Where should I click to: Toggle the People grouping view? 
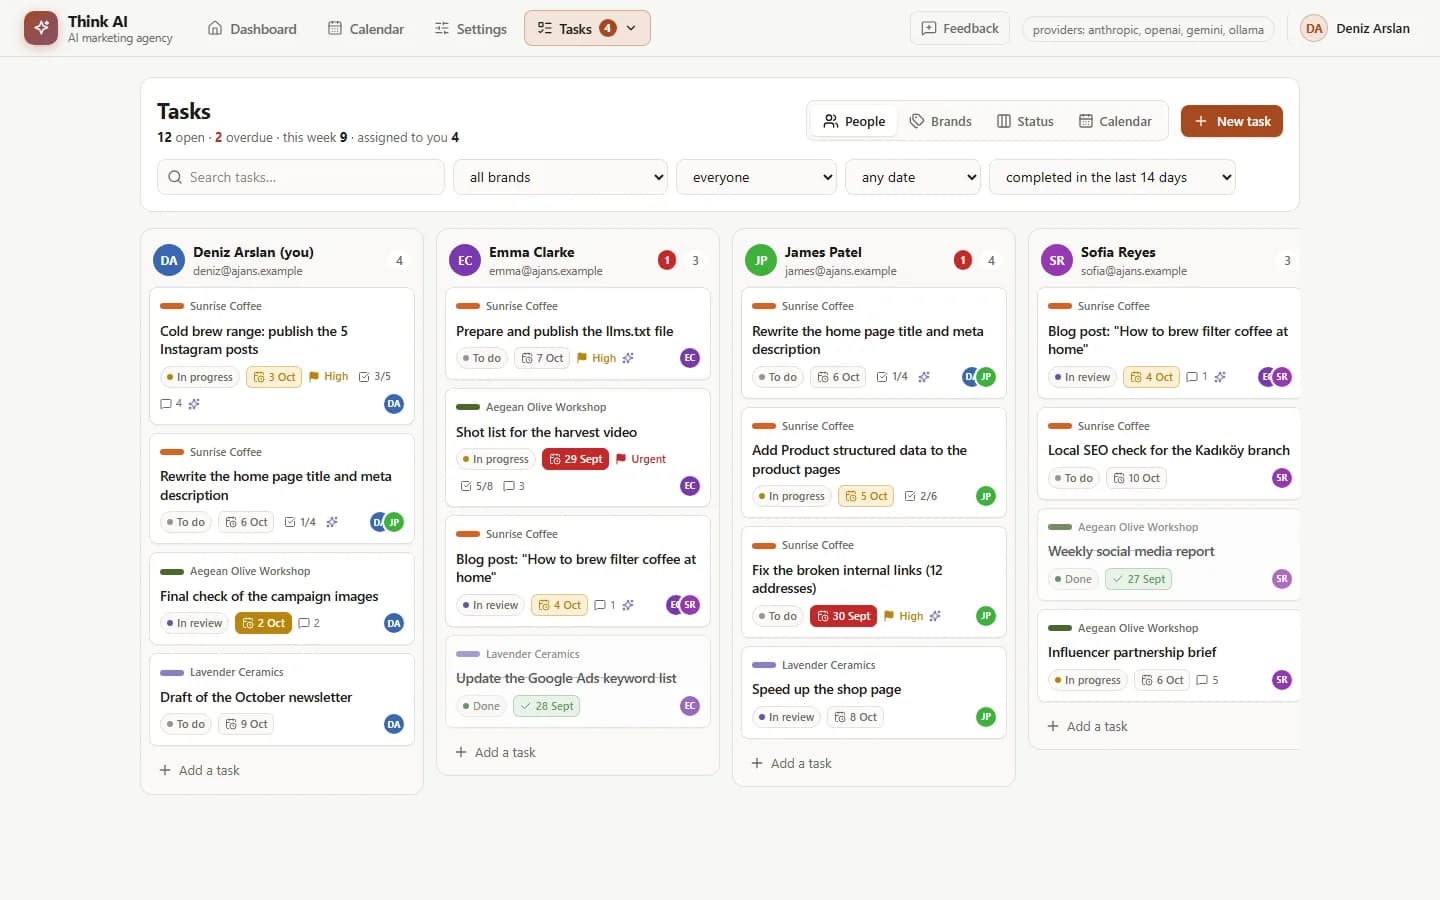(854, 121)
